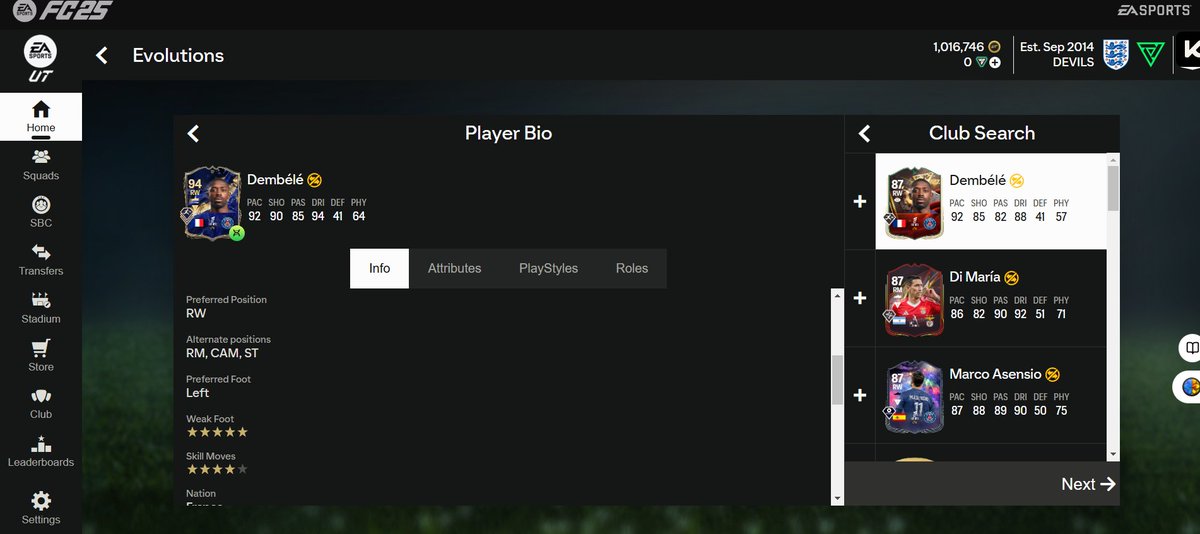Open Settings gear in sidebar
Screen dimensions: 1200x534
(41, 507)
